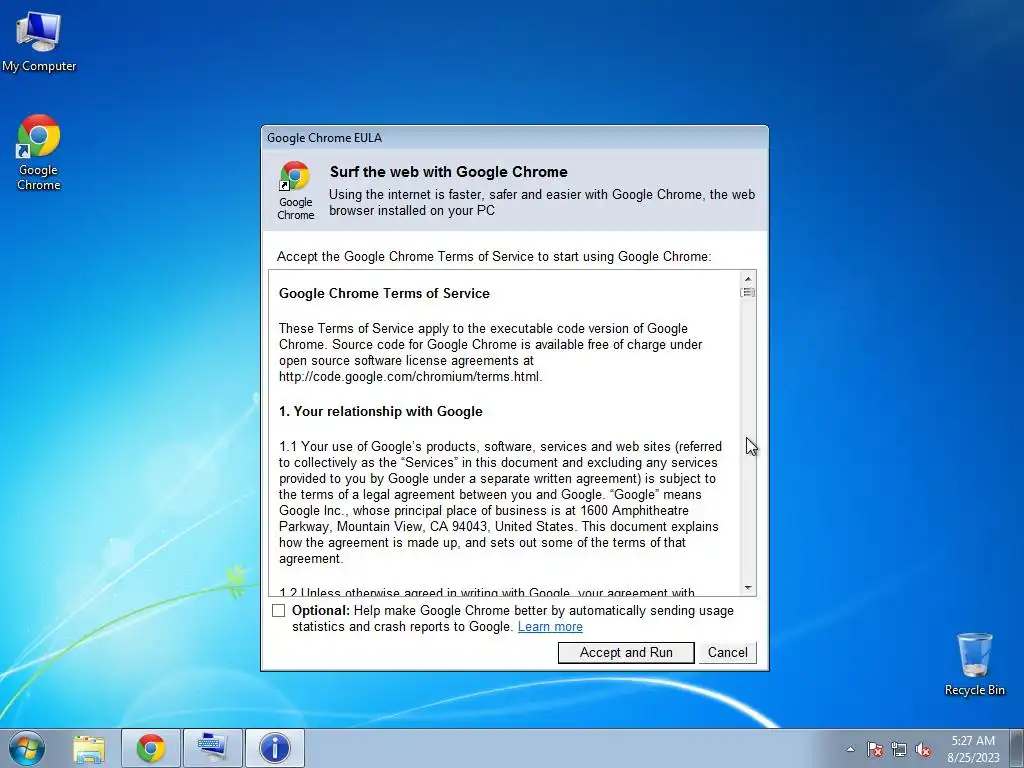This screenshot has width=1024, height=768.
Task: Click the Chrome taskbar button
Action: 151,748
